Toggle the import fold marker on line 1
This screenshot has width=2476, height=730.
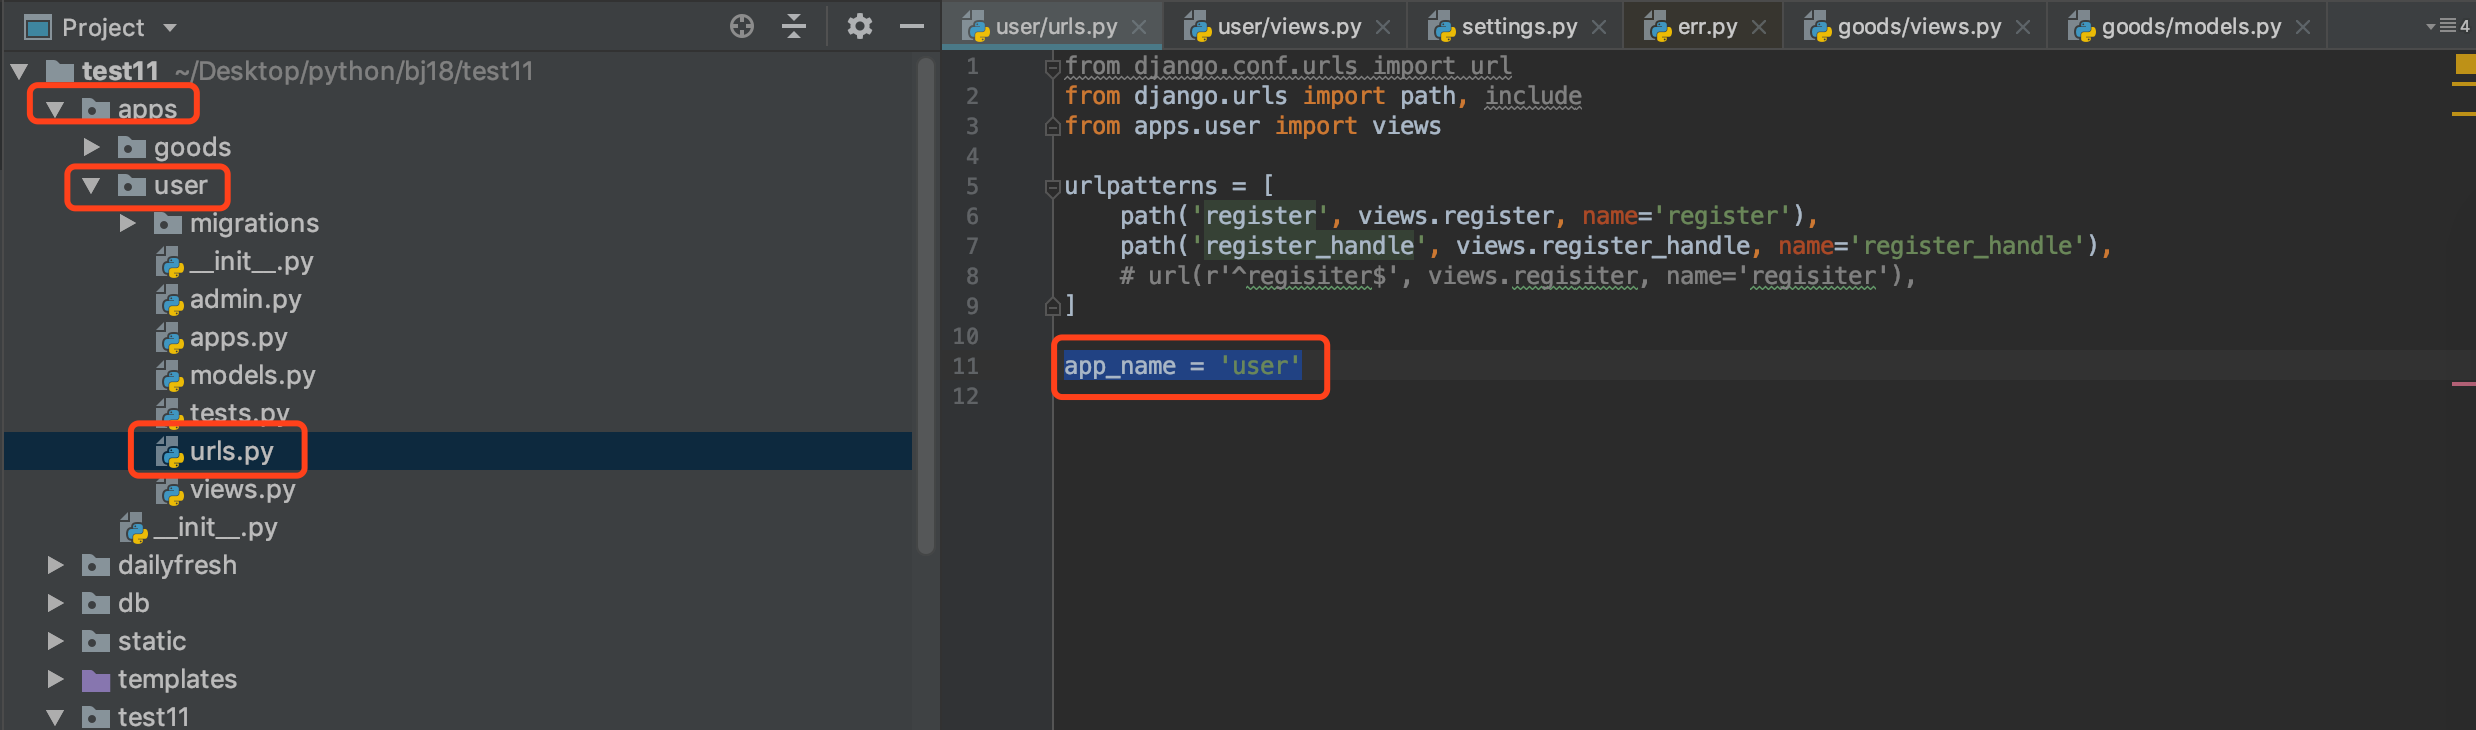click(x=1052, y=67)
